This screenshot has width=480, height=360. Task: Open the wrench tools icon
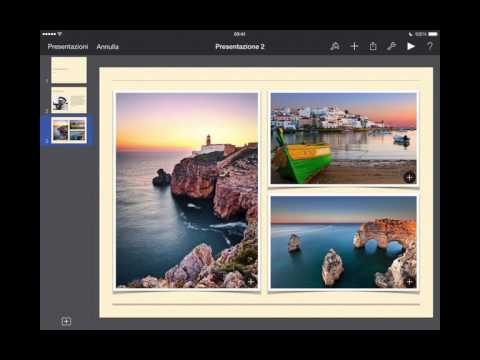click(392, 46)
